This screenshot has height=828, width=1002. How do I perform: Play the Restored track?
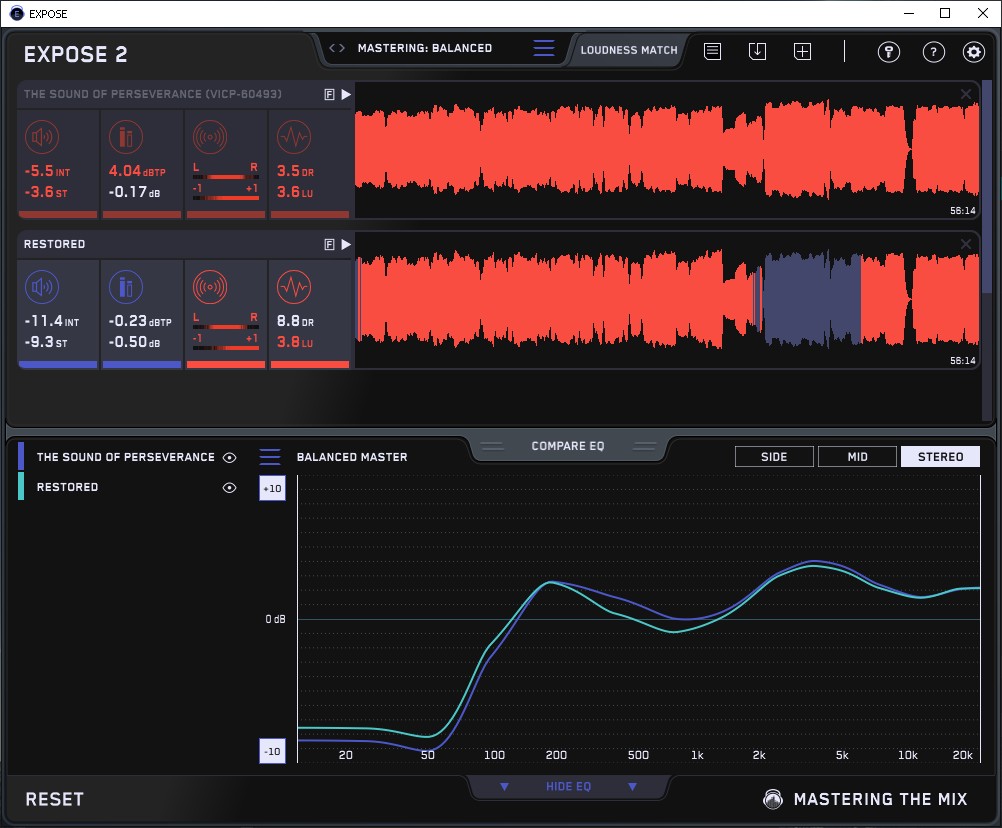tap(346, 244)
